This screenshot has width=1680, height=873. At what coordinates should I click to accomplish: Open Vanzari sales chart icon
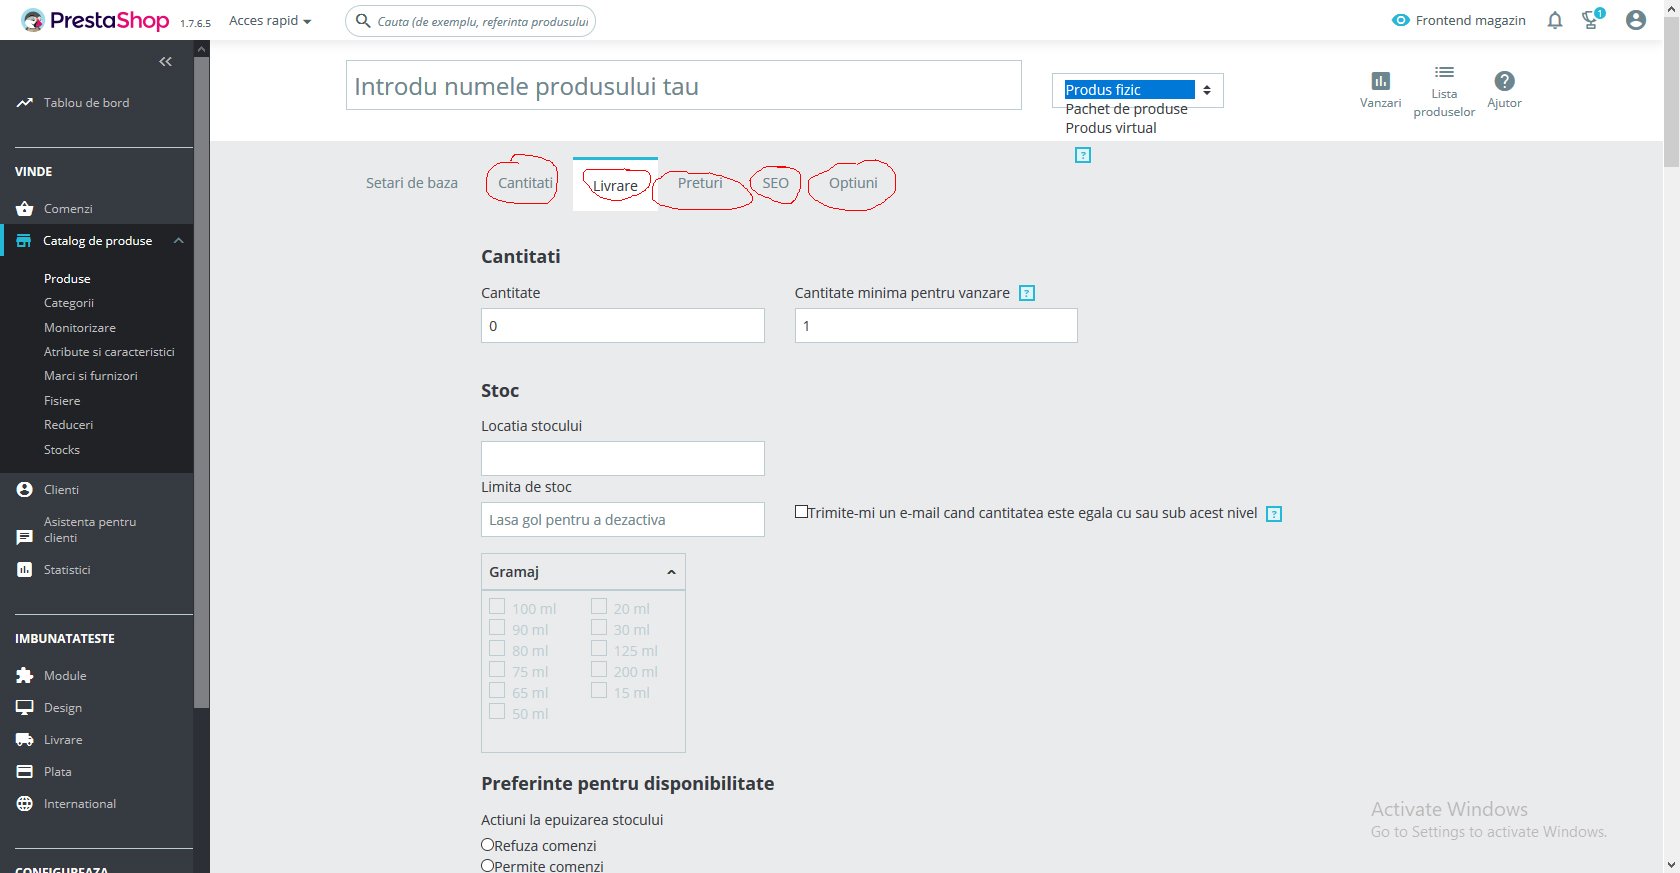point(1380,81)
